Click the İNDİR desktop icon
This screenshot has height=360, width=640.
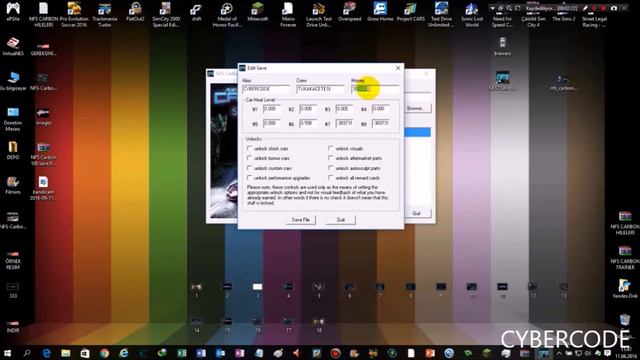[13, 326]
